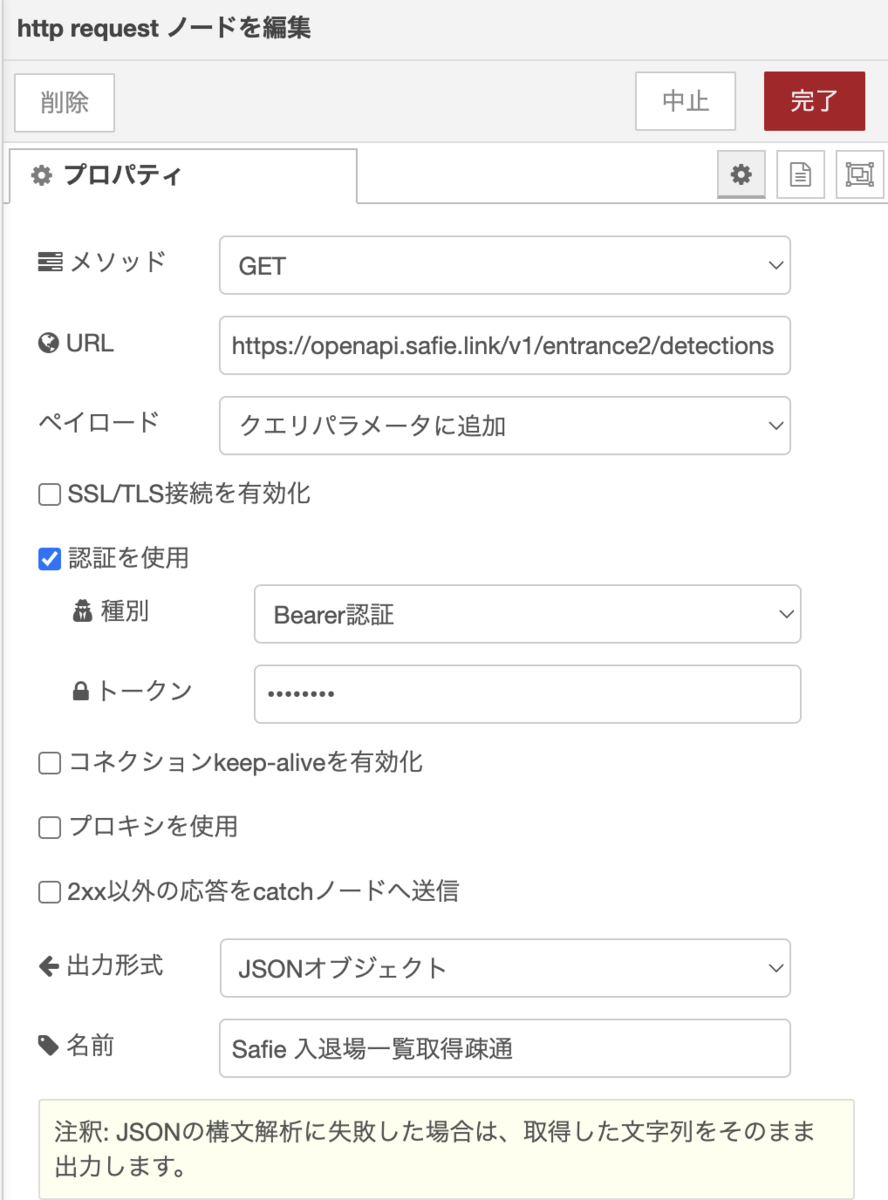Open the メソッド GET dropdown
This screenshot has width=888, height=1200.
coord(505,265)
